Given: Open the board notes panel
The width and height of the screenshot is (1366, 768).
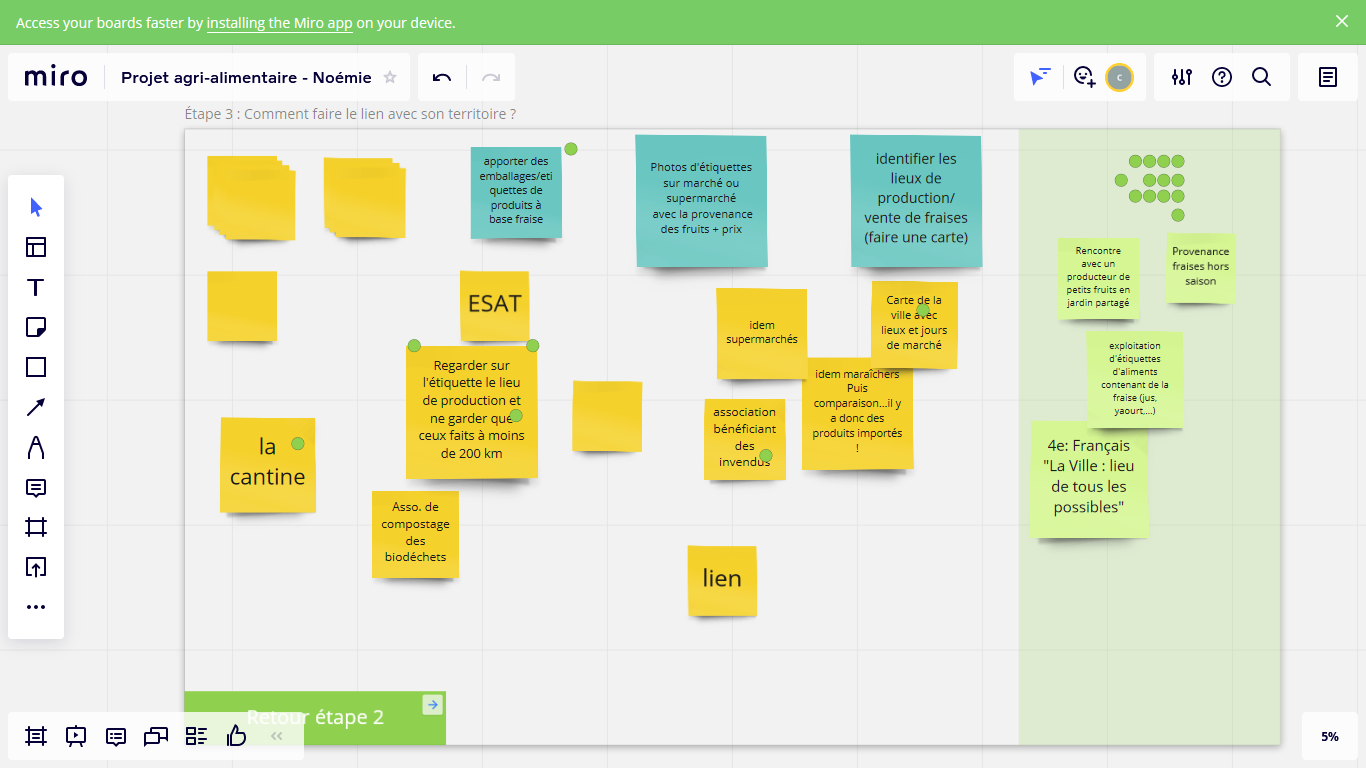Looking at the screenshot, I should click(1327, 77).
